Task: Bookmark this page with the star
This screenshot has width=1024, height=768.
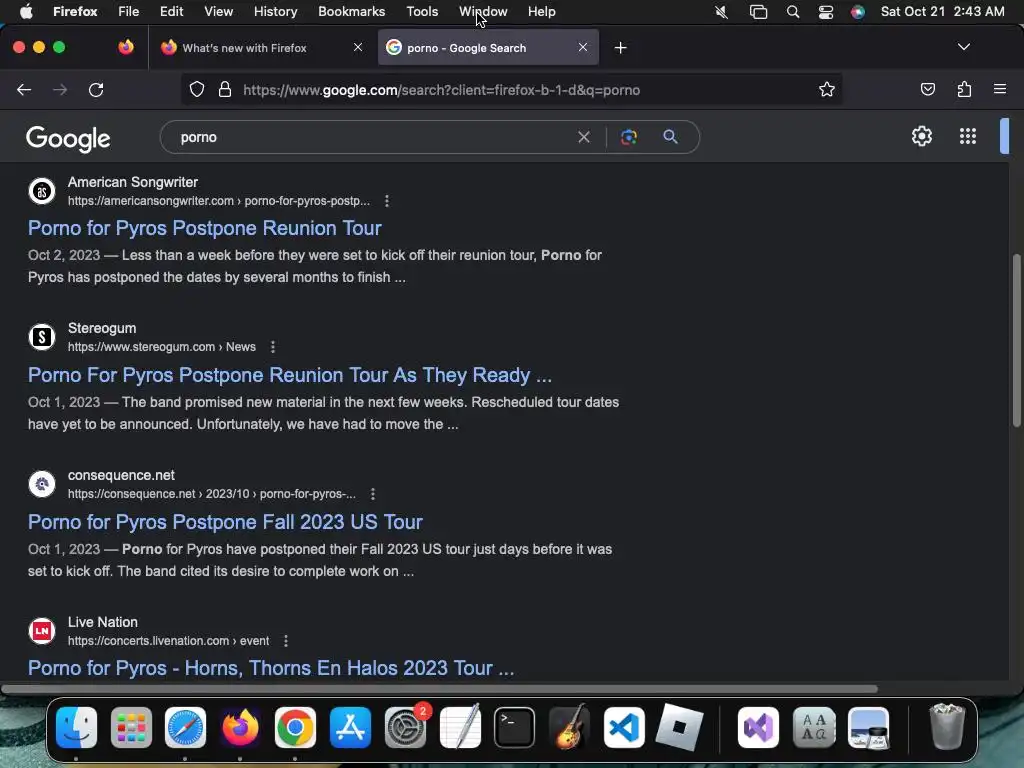Action: coord(827,89)
